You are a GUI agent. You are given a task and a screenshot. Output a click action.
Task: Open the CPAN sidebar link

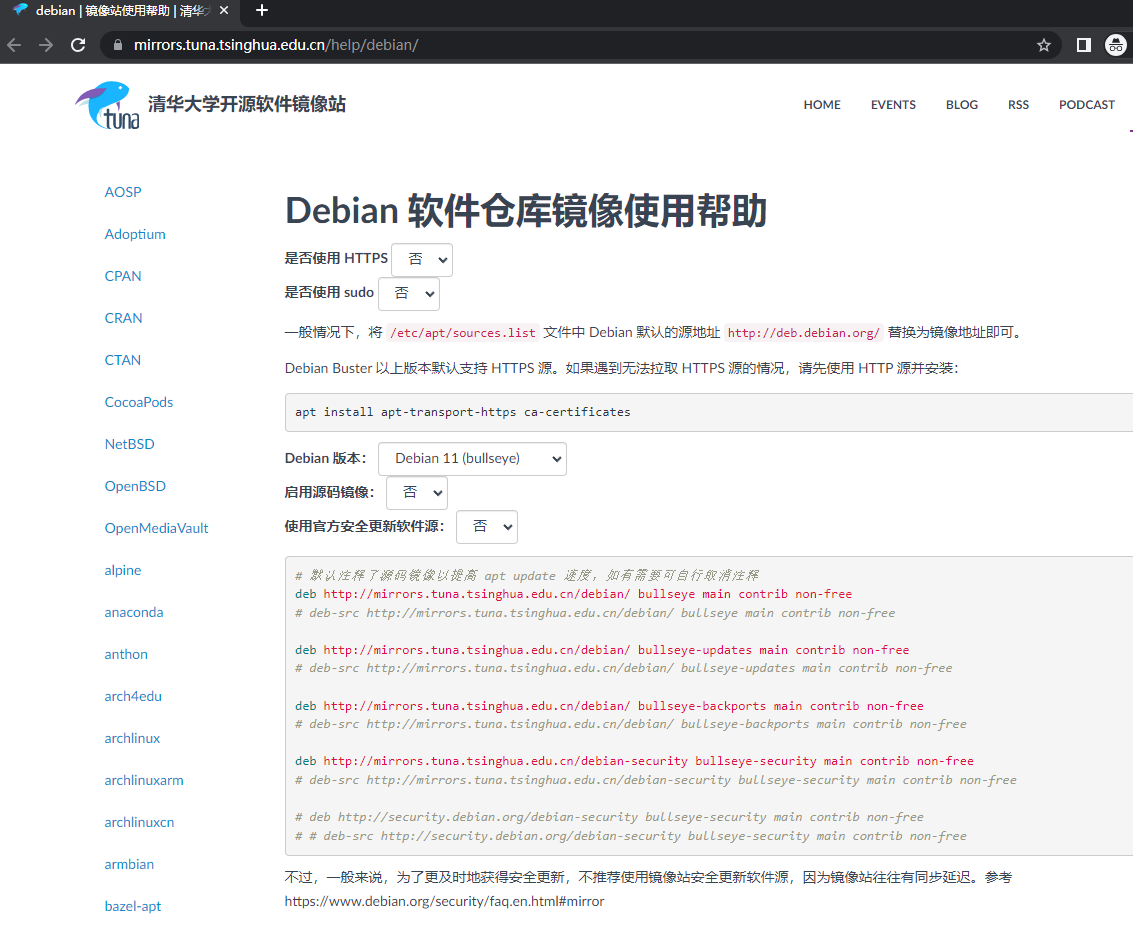coord(123,276)
